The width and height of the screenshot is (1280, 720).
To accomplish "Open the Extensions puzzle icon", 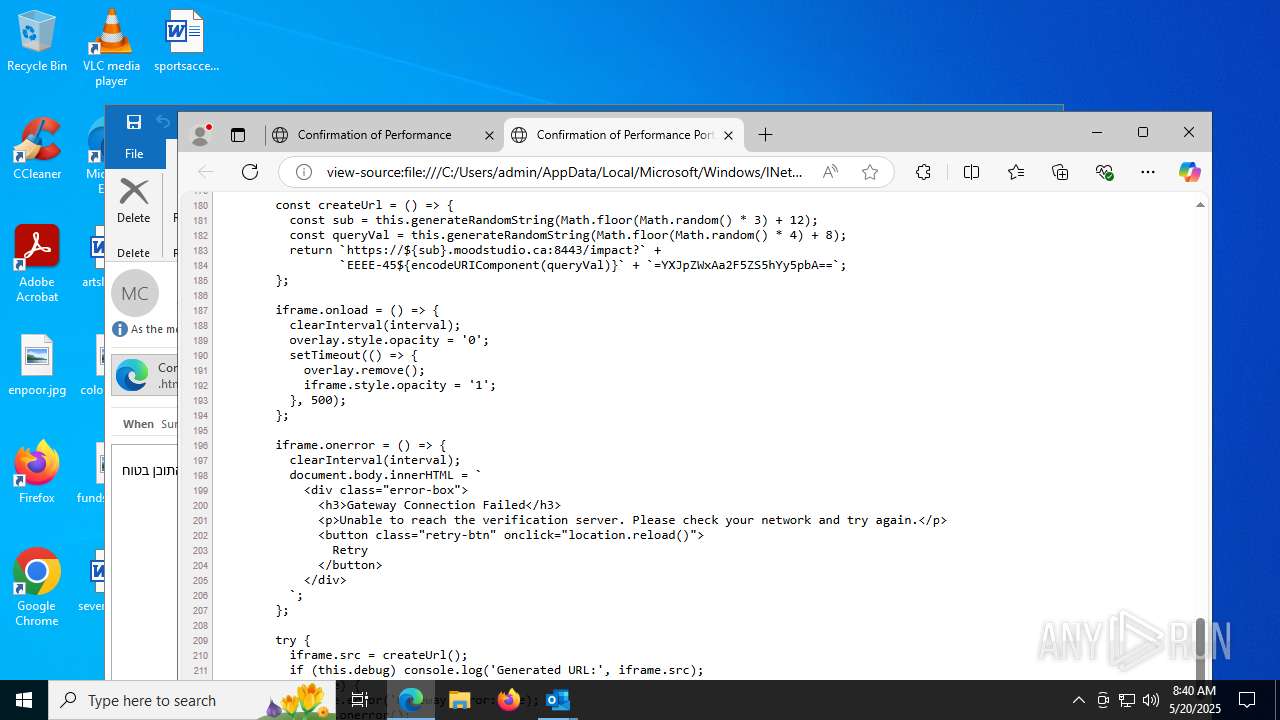I will tap(923, 172).
